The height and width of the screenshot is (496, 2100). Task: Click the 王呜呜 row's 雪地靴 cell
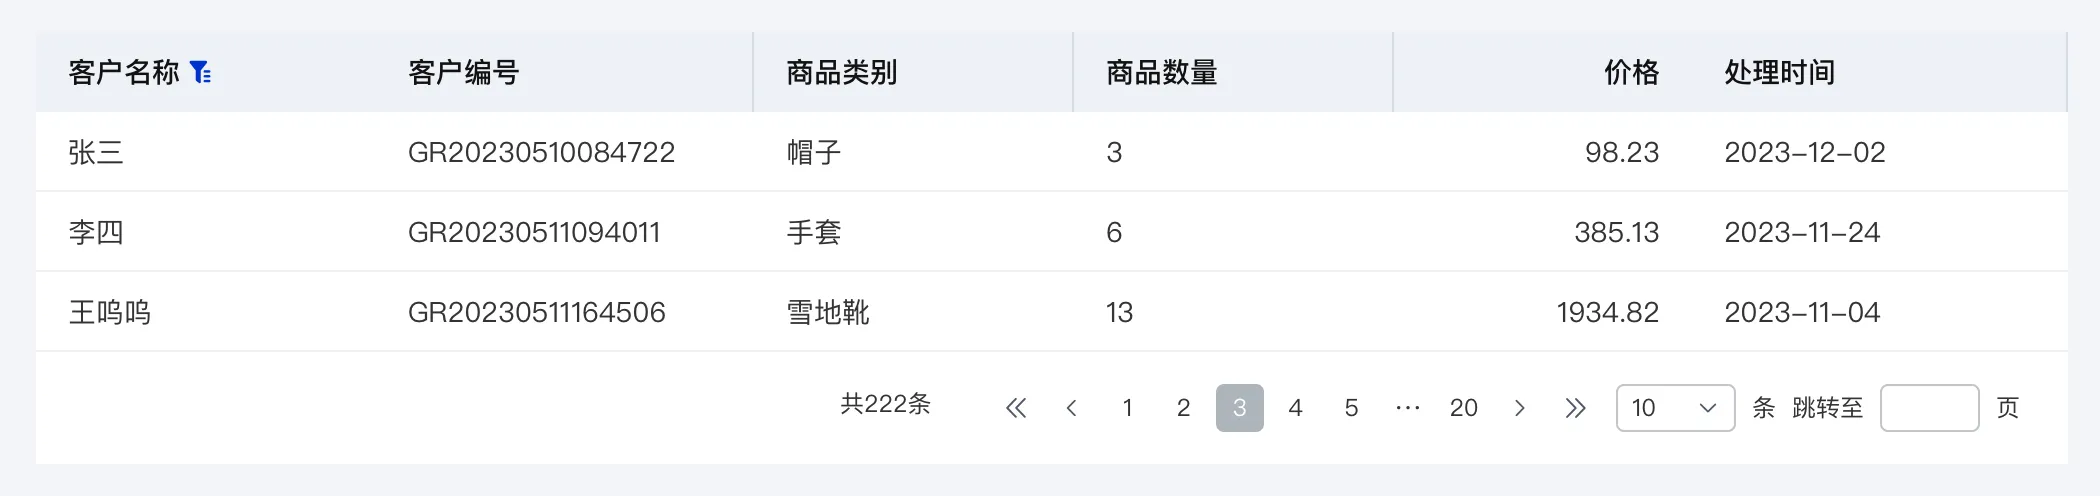coord(828,312)
